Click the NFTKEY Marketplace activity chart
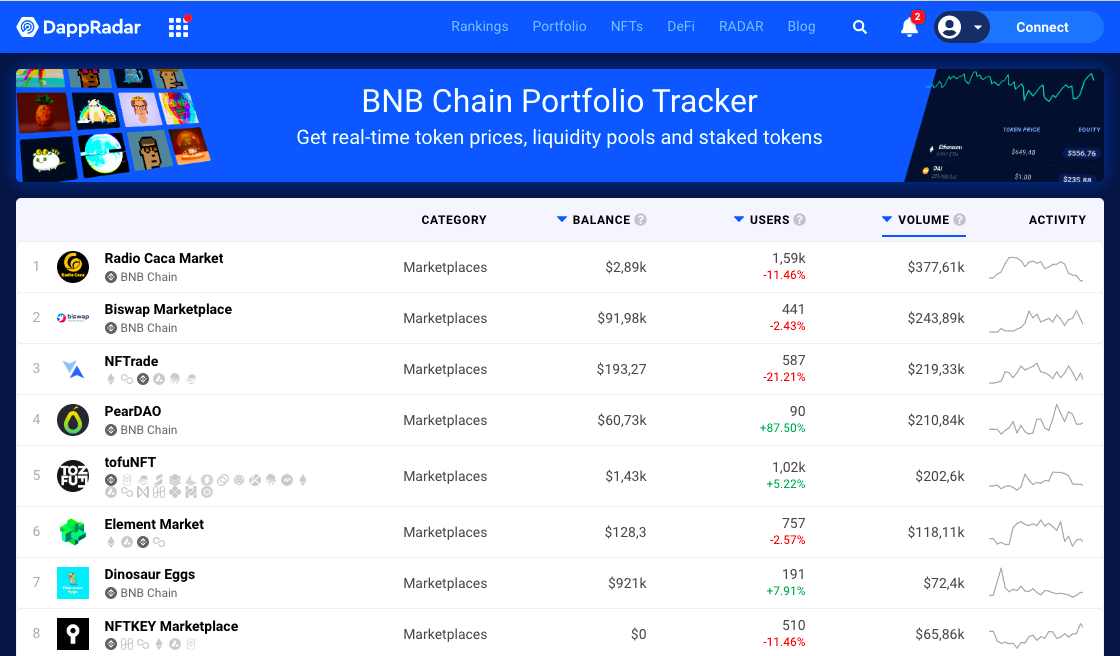 (1036, 635)
